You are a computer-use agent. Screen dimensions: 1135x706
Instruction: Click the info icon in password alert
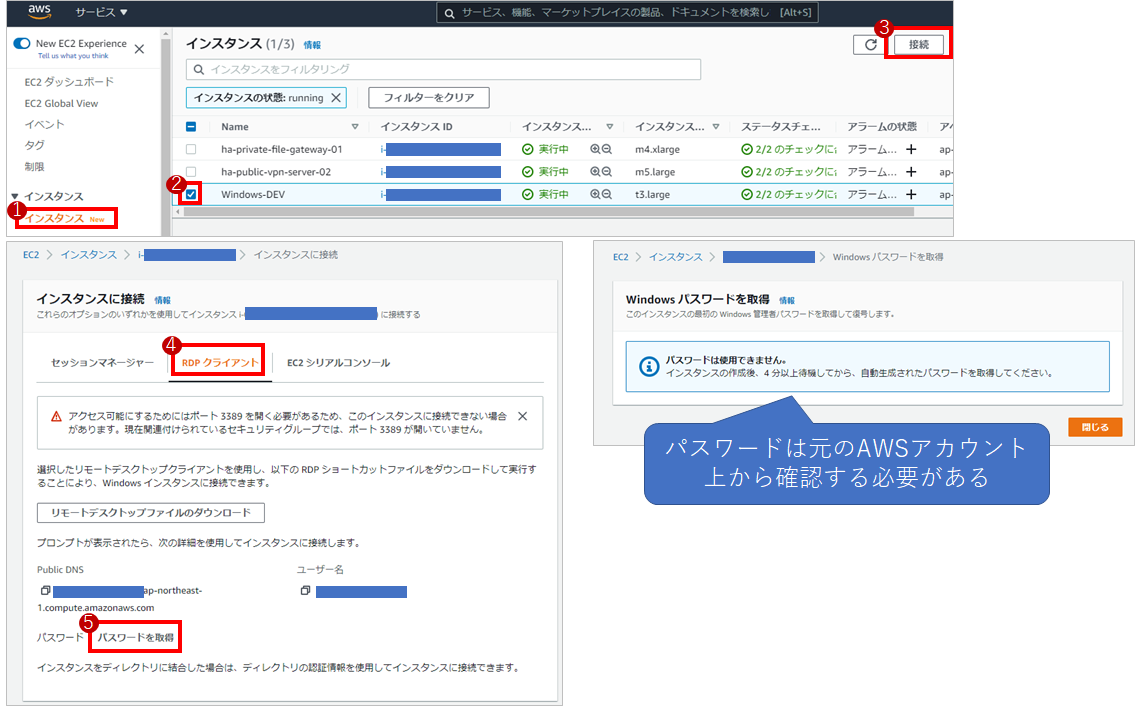click(649, 366)
